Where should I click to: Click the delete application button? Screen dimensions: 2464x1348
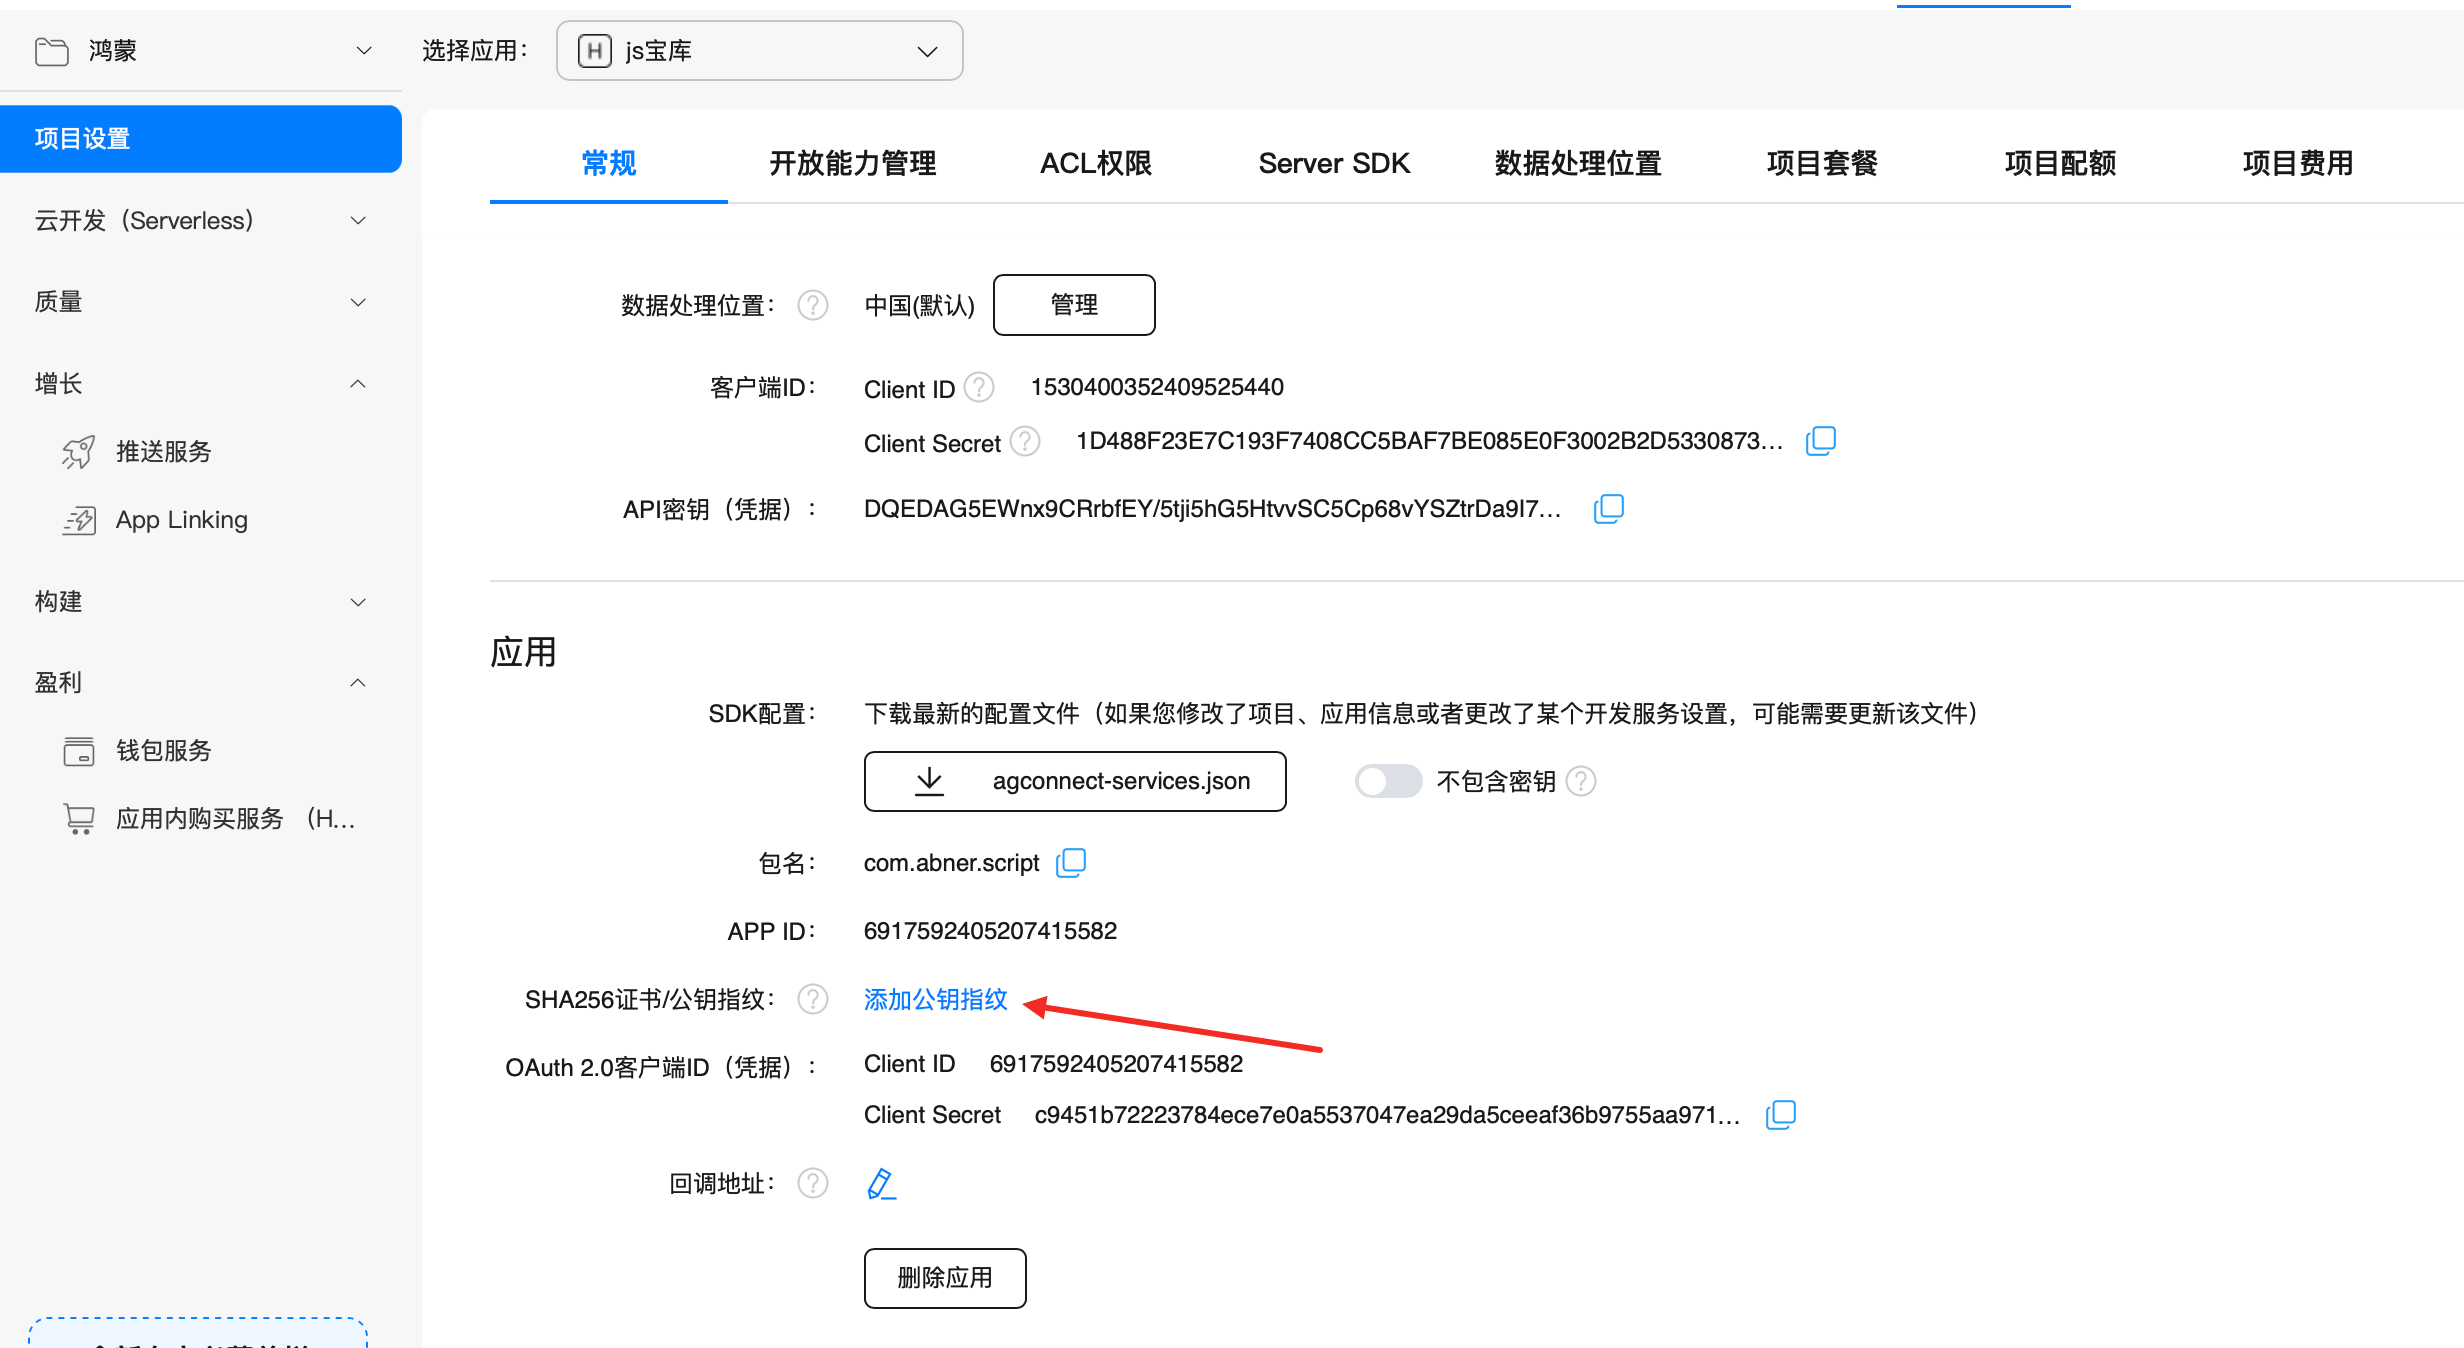click(944, 1278)
